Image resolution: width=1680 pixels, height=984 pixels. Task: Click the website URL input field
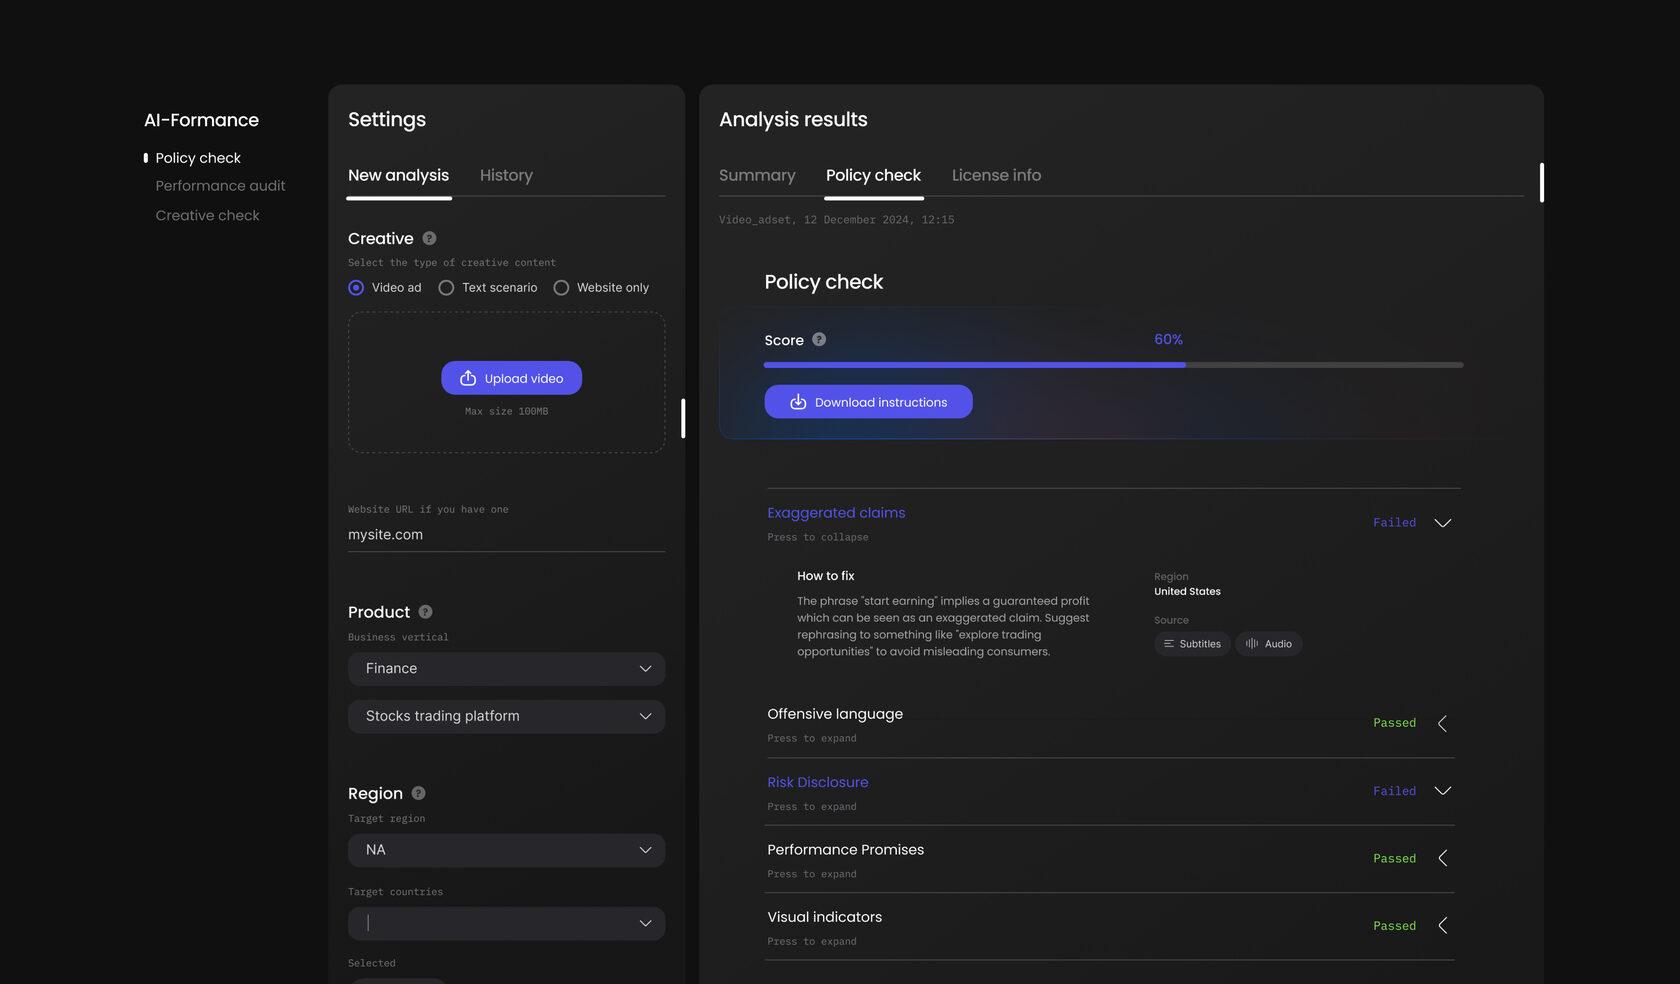506,535
